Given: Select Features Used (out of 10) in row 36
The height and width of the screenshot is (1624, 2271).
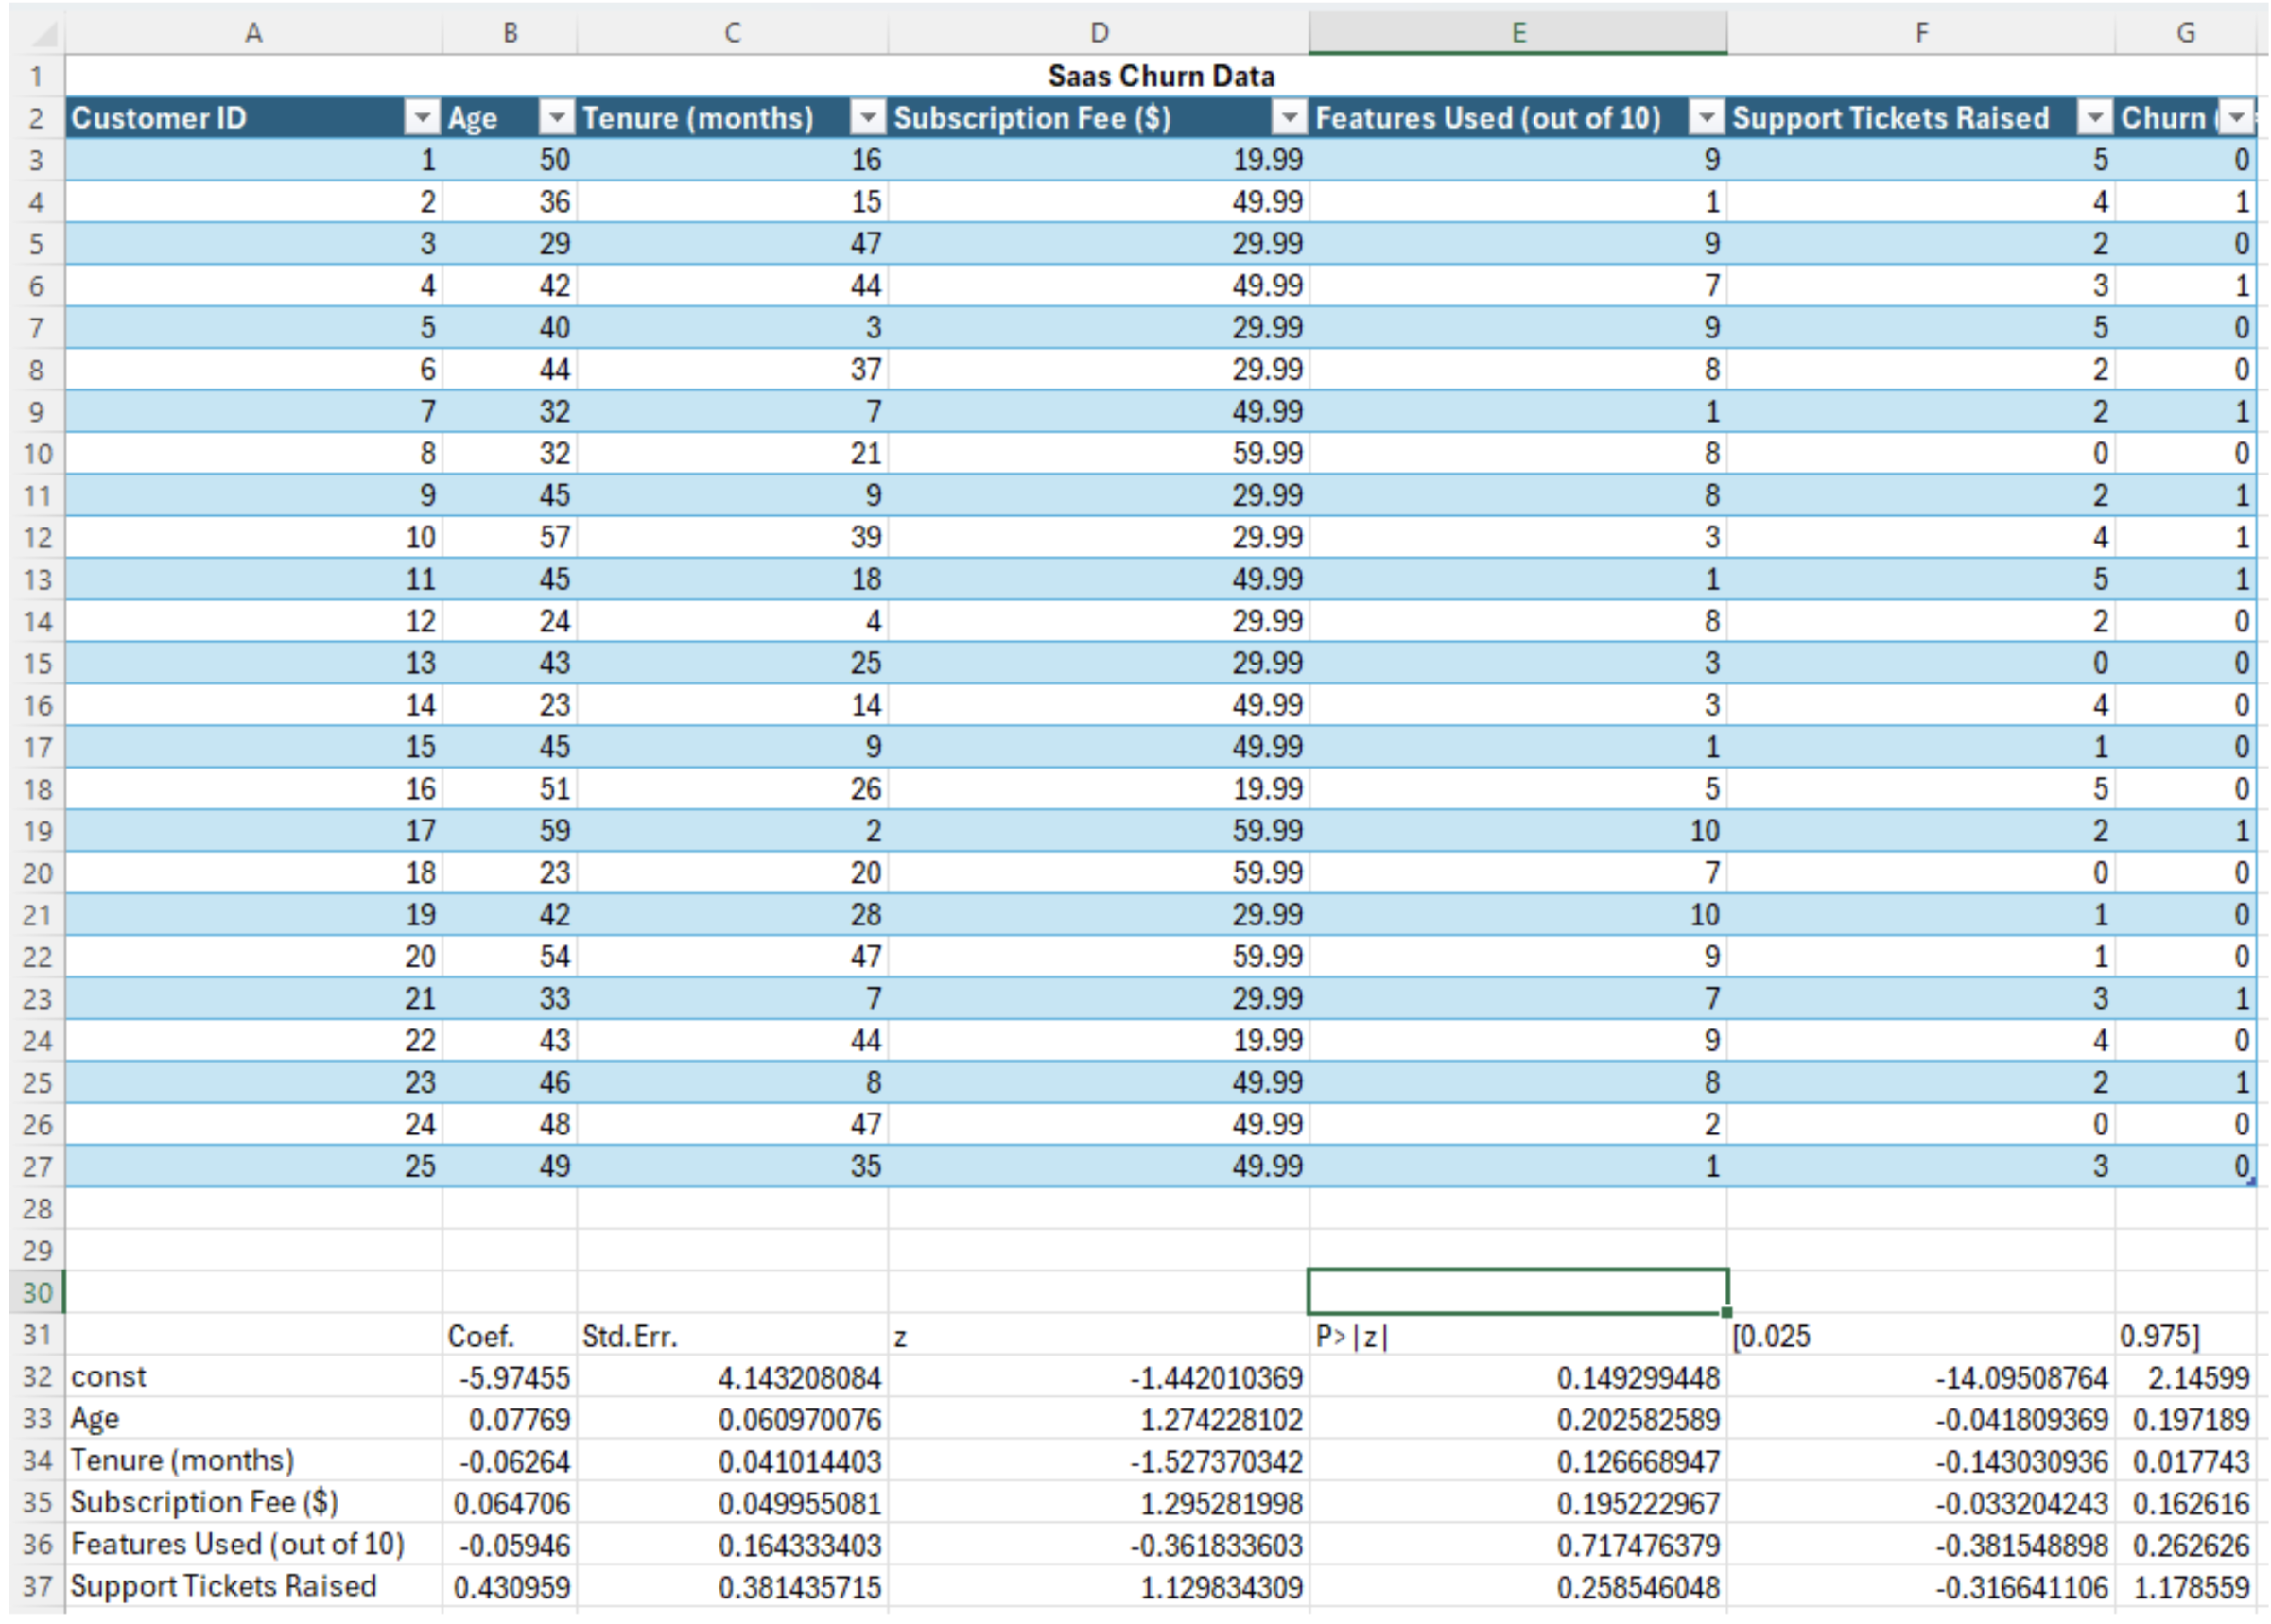Looking at the screenshot, I should pyautogui.click(x=254, y=1545).
